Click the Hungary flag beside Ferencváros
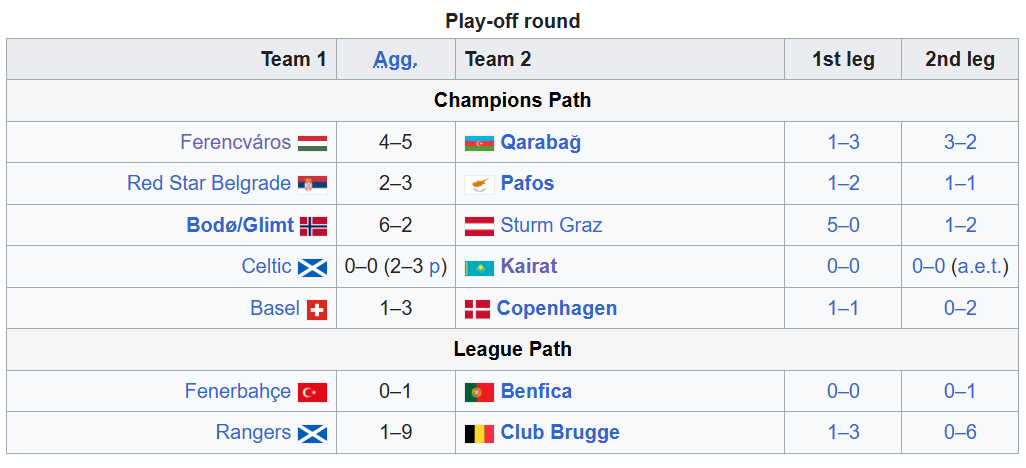The image size is (1026, 468). [x=313, y=143]
